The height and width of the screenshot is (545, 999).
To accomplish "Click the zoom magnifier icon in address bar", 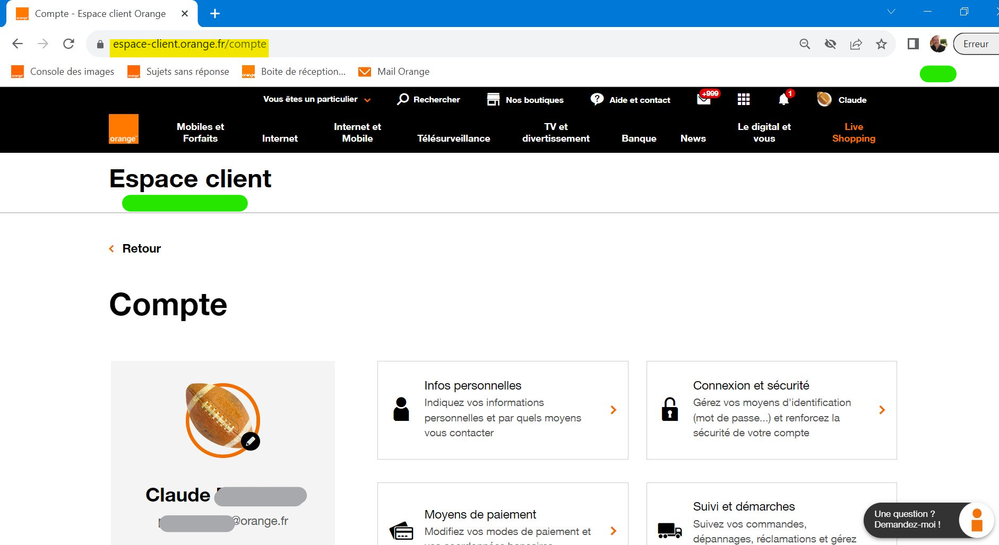I will point(805,44).
